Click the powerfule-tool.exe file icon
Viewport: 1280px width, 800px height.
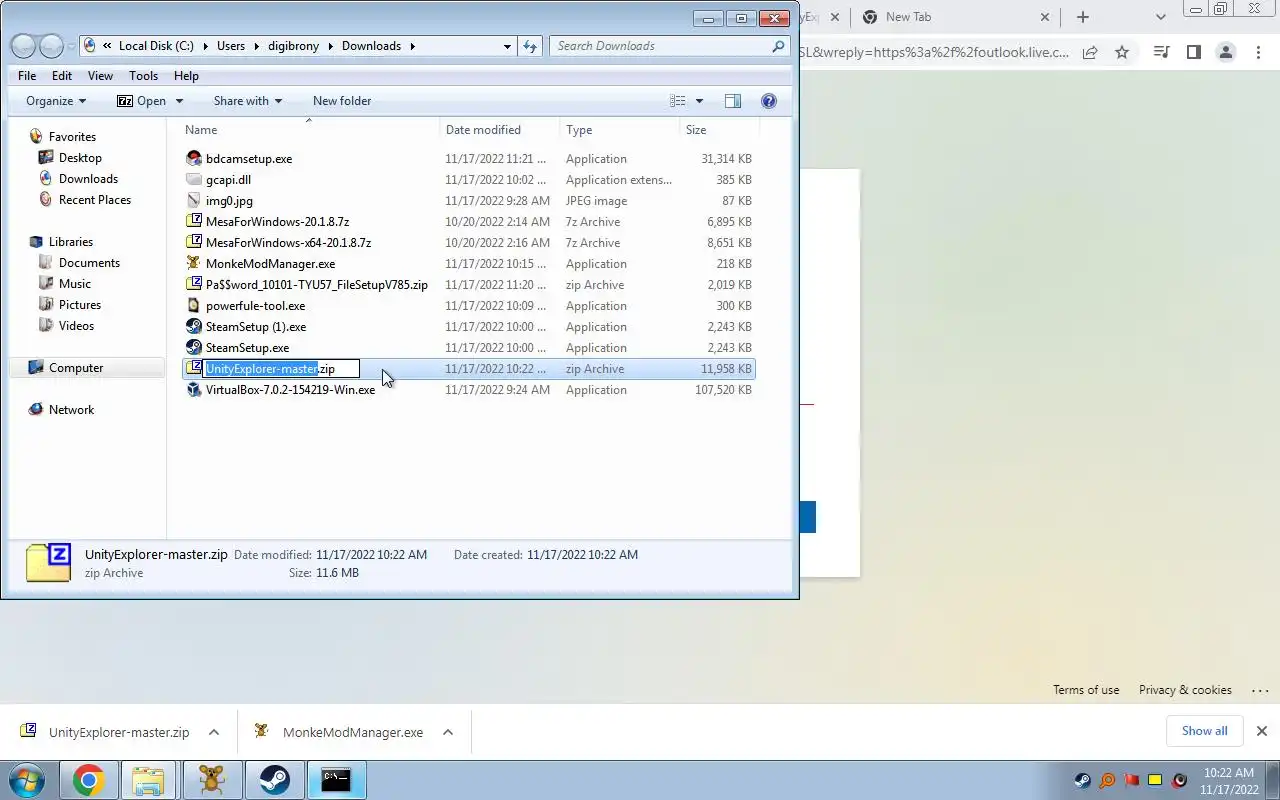tap(194, 306)
